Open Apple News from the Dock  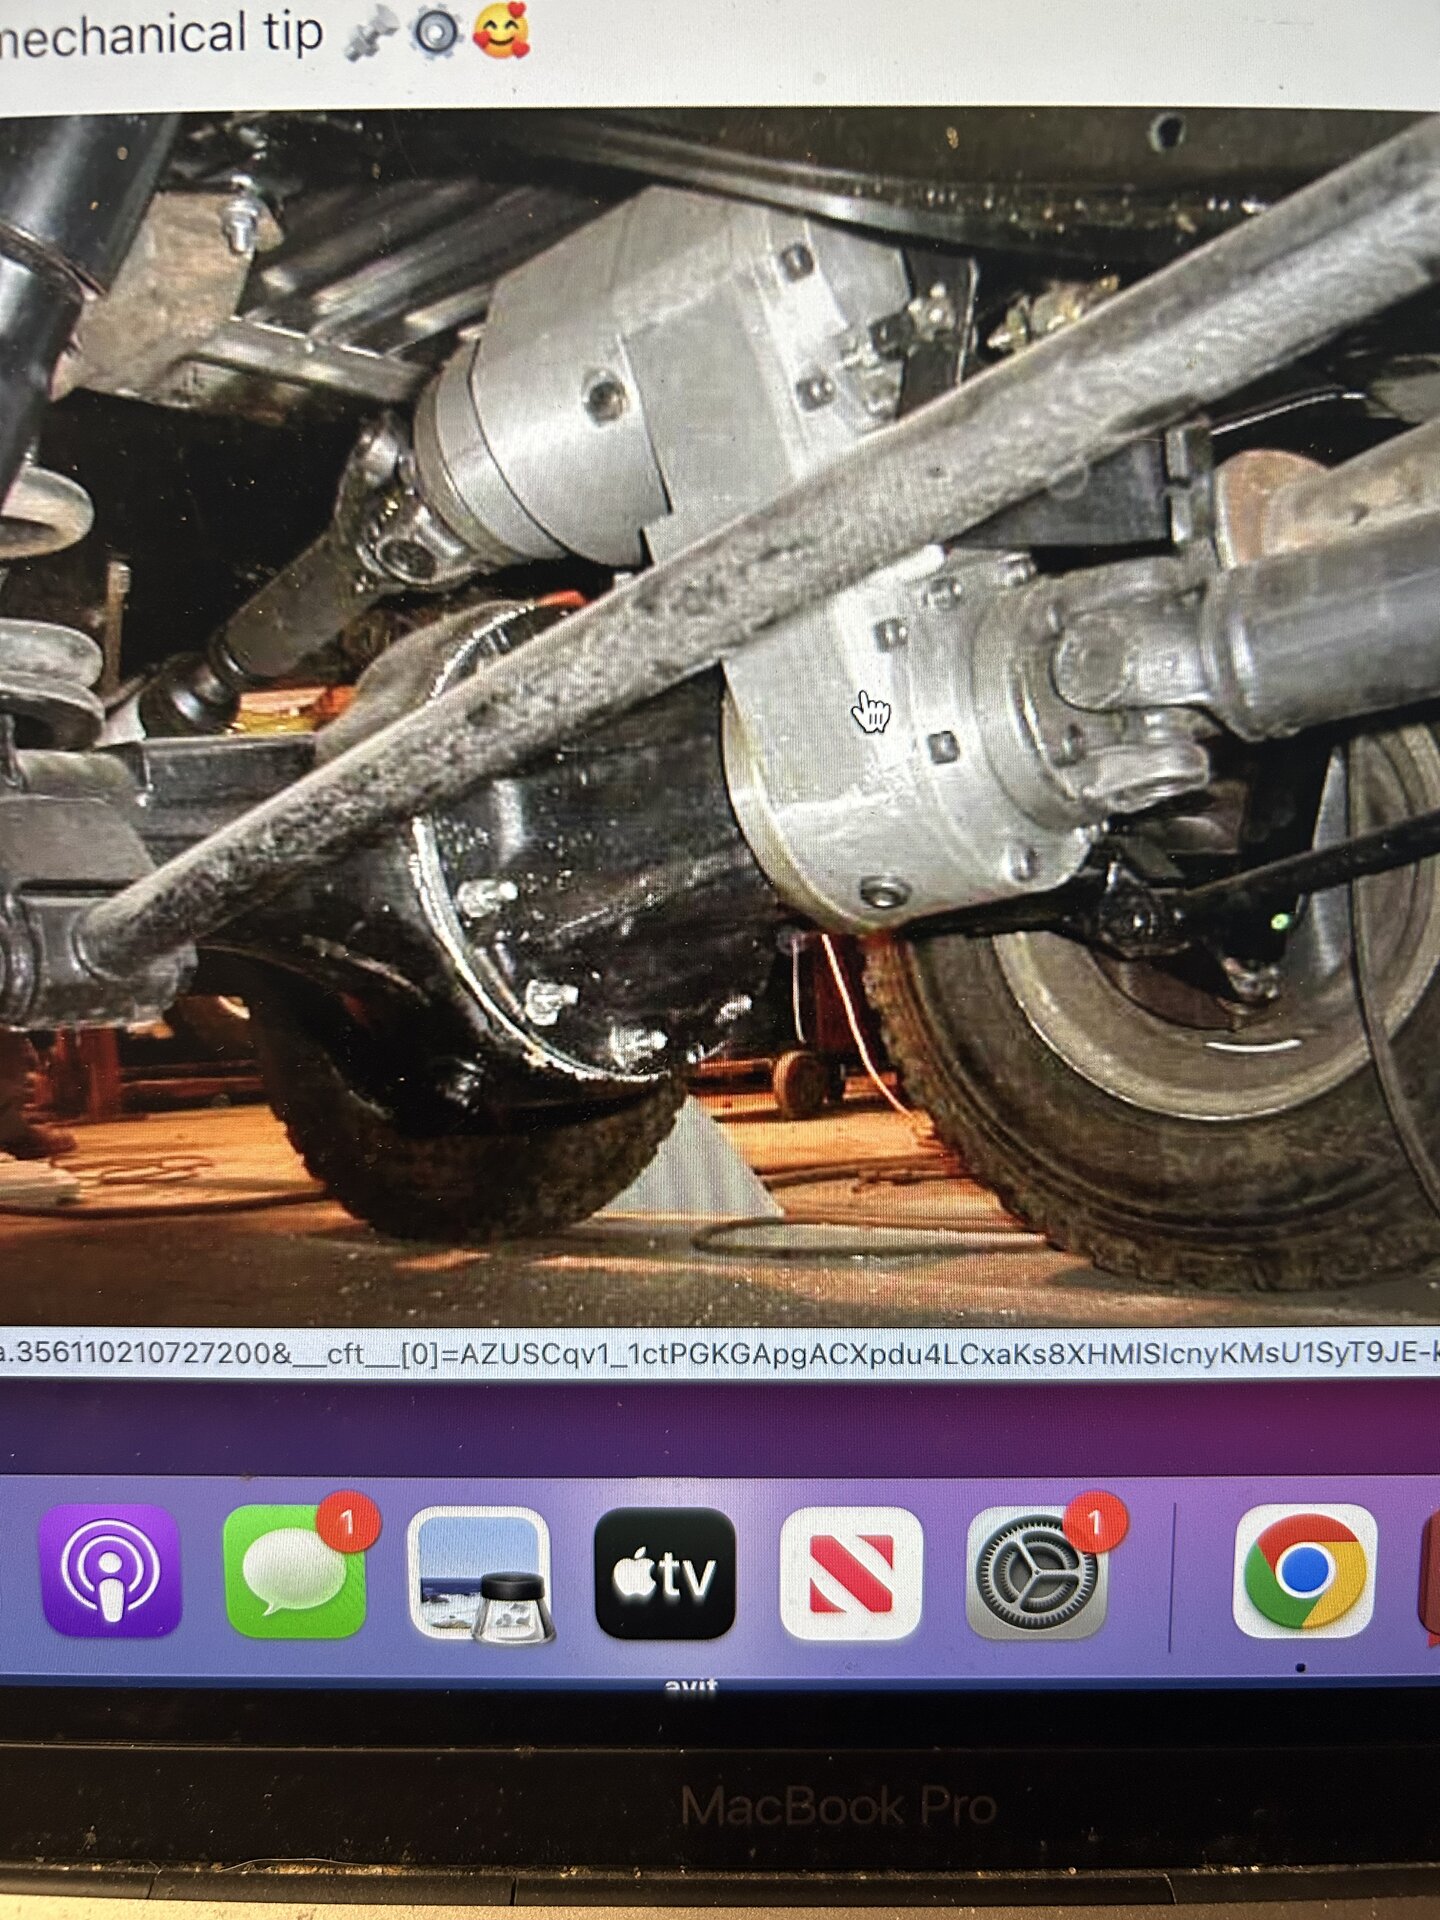click(x=850, y=1574)
